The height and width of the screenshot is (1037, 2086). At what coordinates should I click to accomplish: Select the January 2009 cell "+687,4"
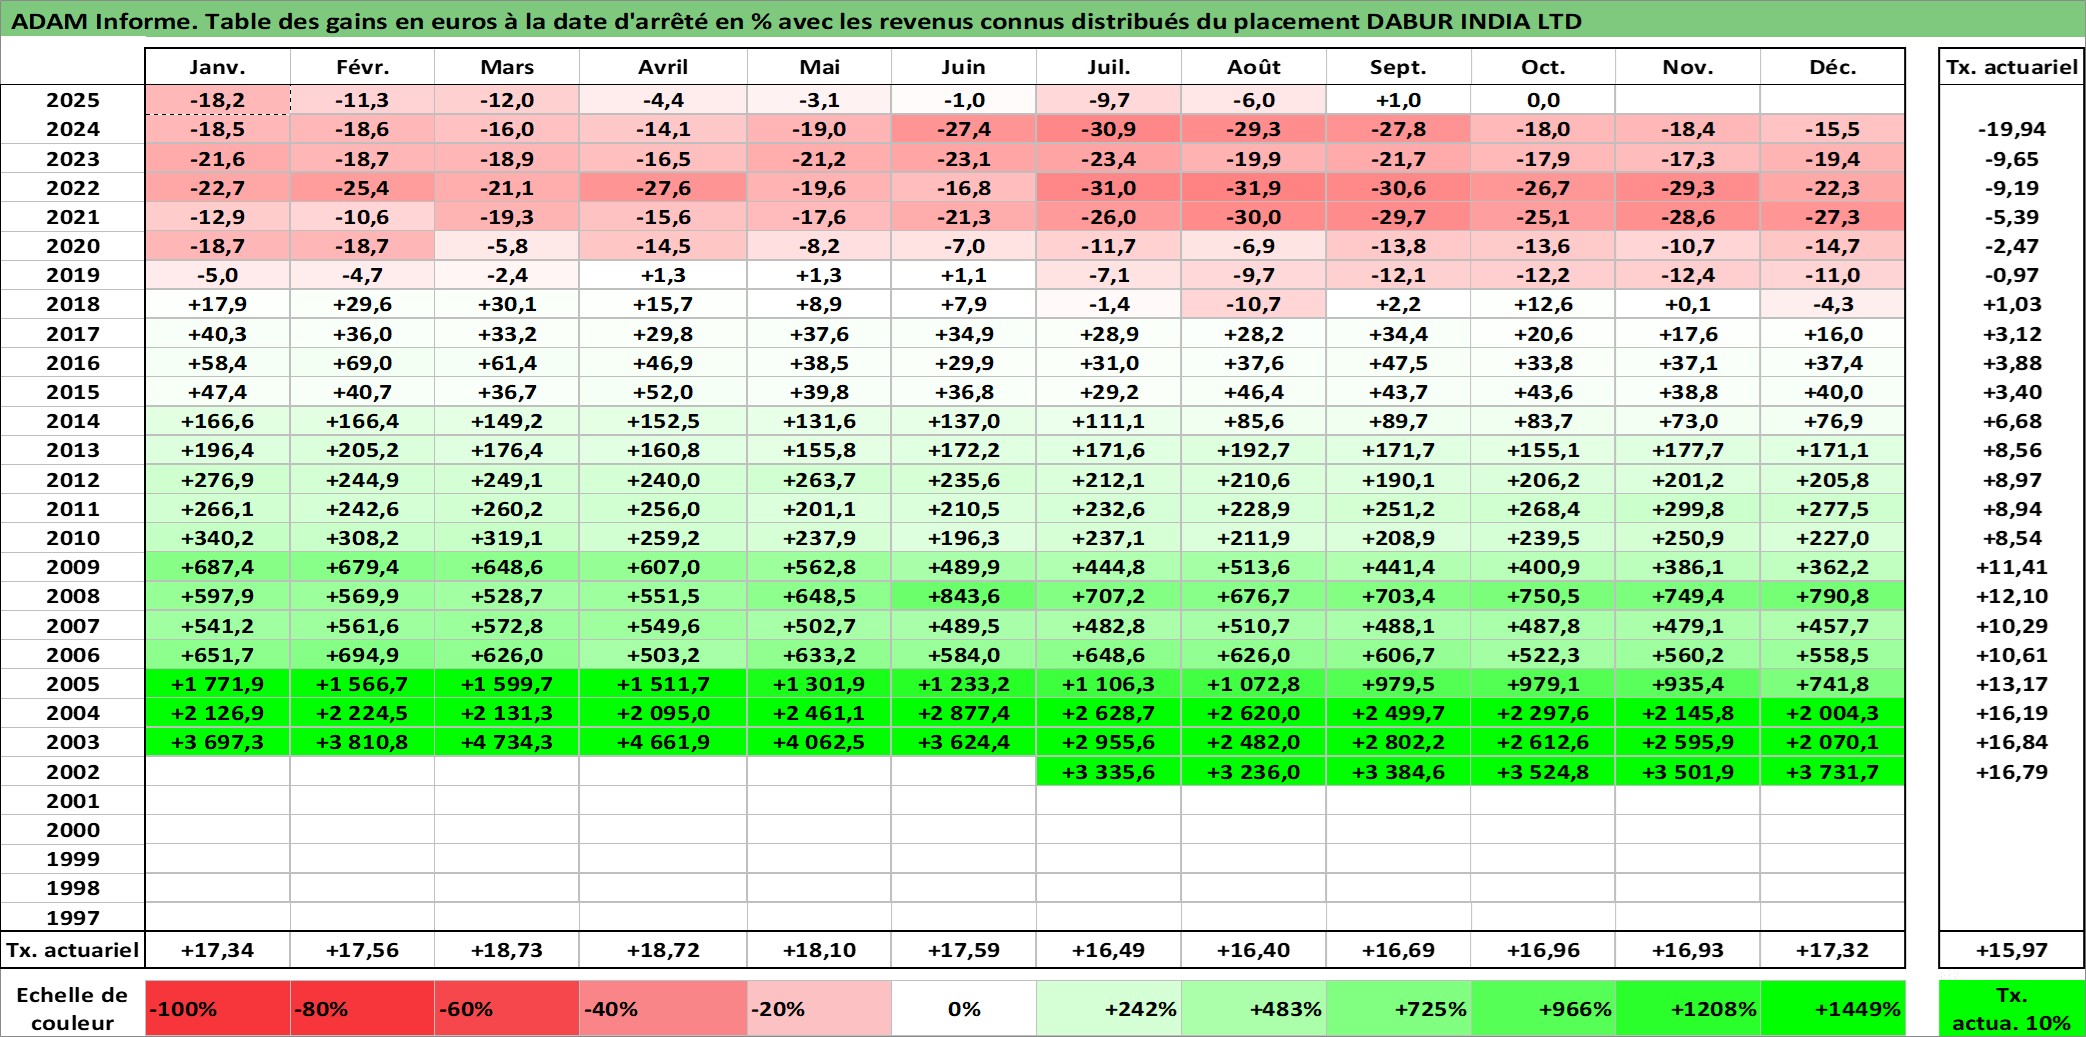218,567
